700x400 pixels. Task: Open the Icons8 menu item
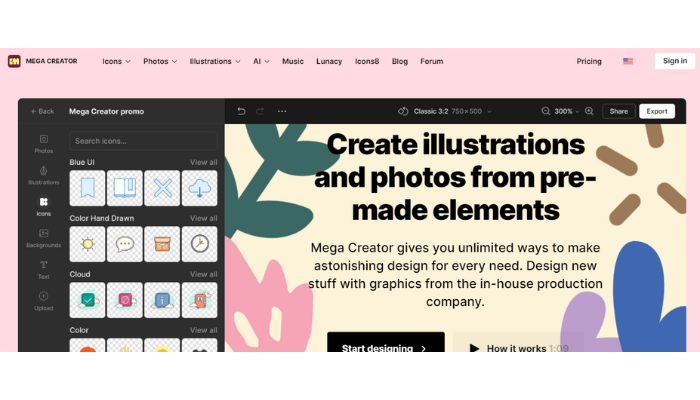tap(367, 61)
